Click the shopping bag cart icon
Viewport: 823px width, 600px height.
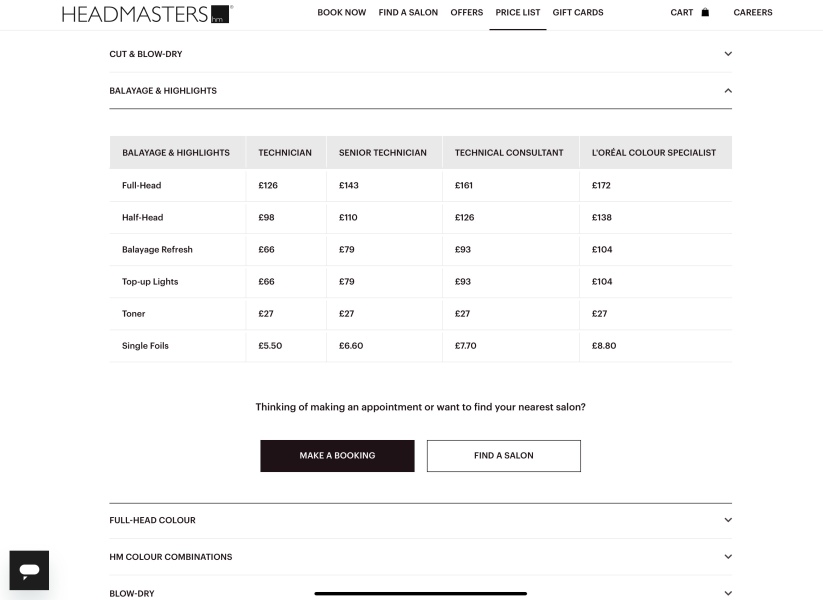(705, 12)
